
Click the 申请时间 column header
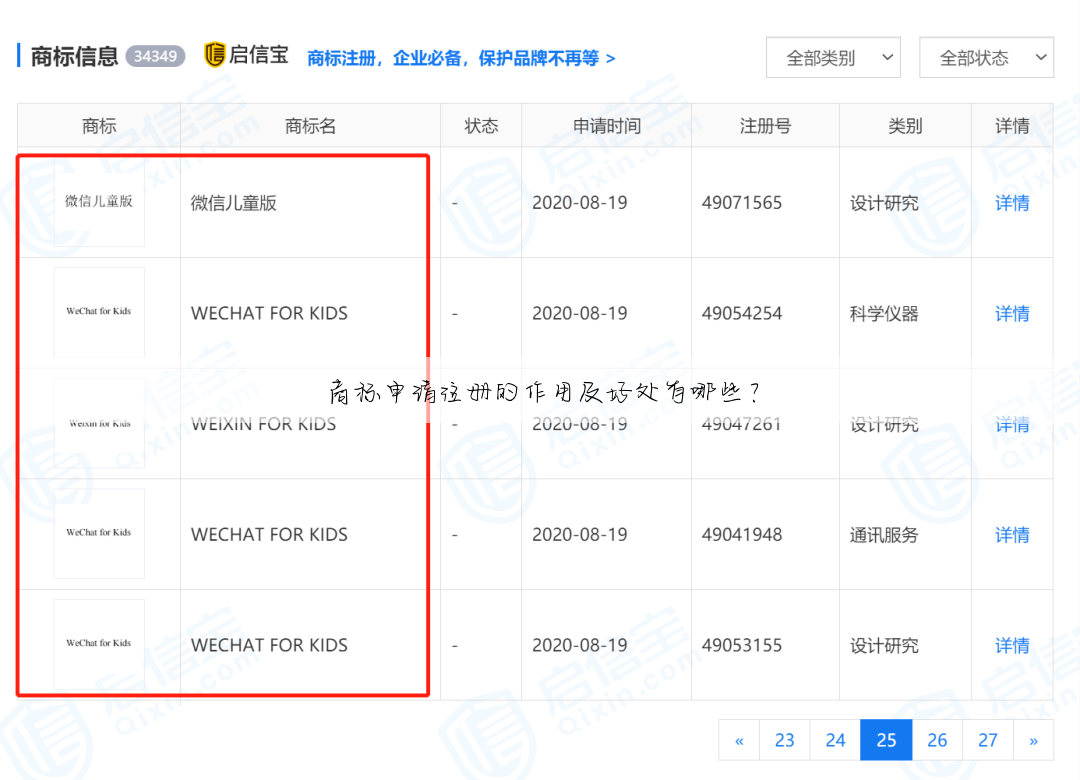(606, 125)
